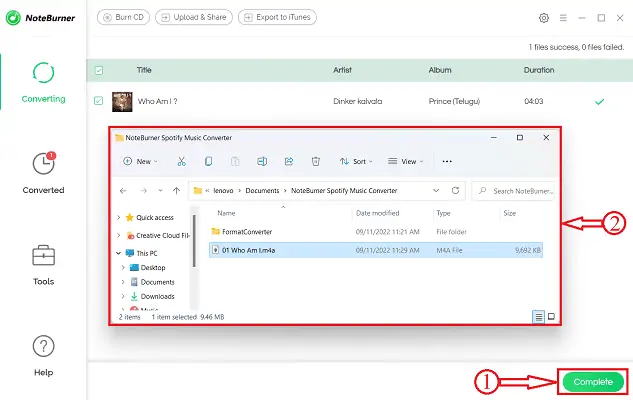Click the 'Dinker kalvala' artist cell
The image size is (633, 400).
click(x=358, y=101)
